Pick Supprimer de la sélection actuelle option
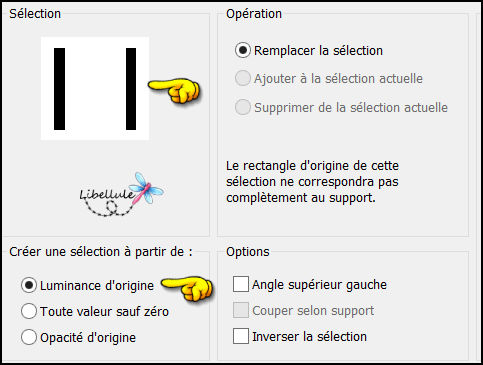 coord(243,107)
